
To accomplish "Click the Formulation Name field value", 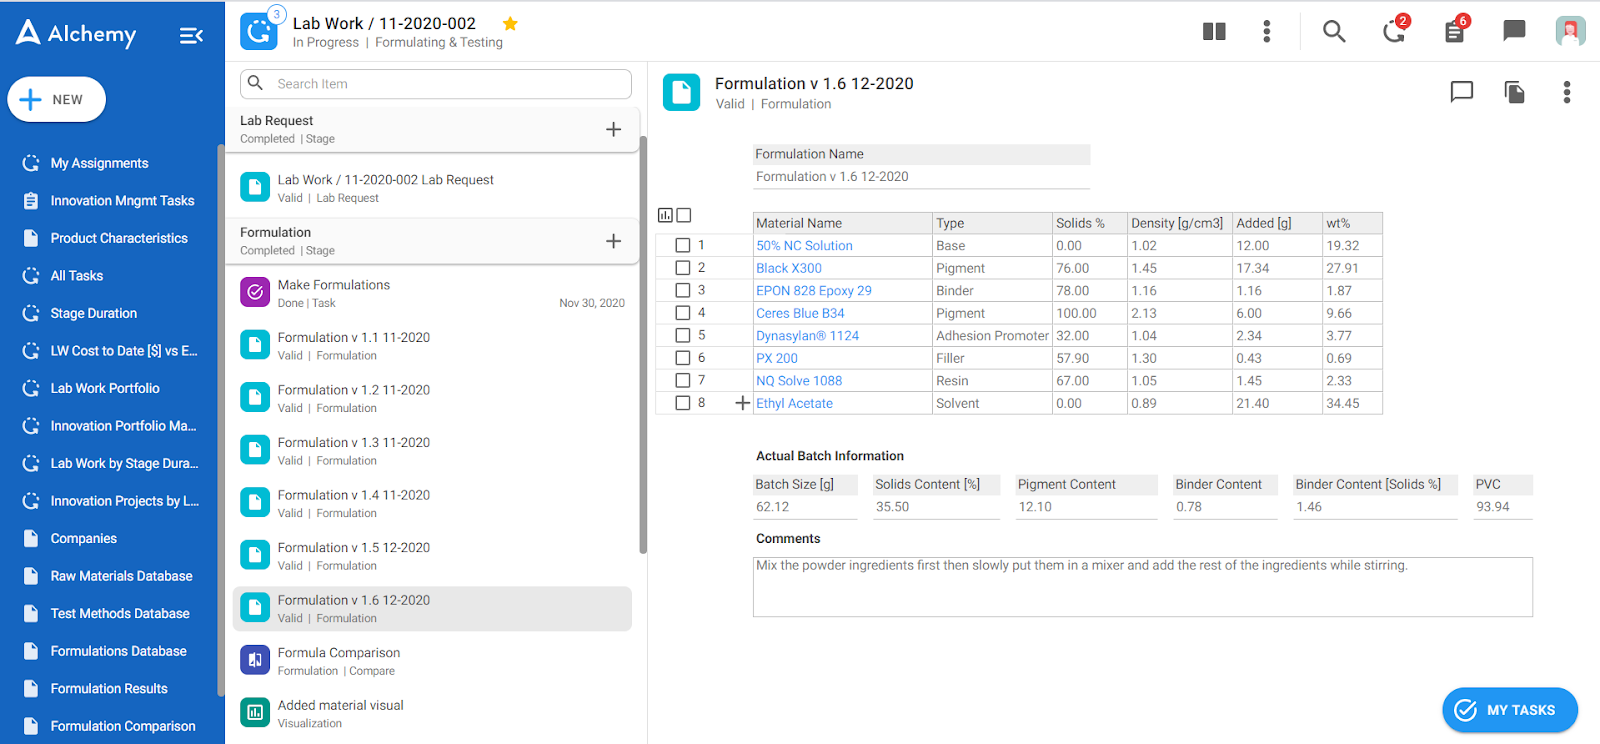I will [x=921, y=177].
